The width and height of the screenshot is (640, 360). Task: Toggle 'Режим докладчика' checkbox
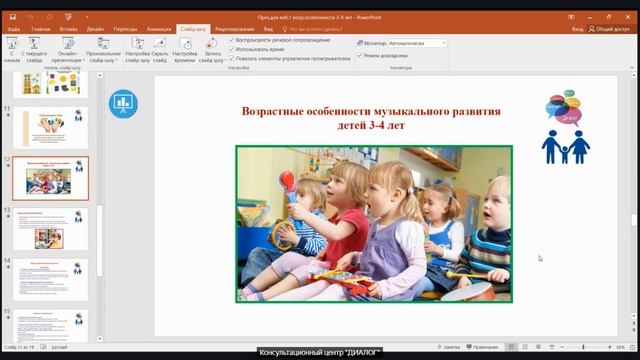(x=360, y=56)
